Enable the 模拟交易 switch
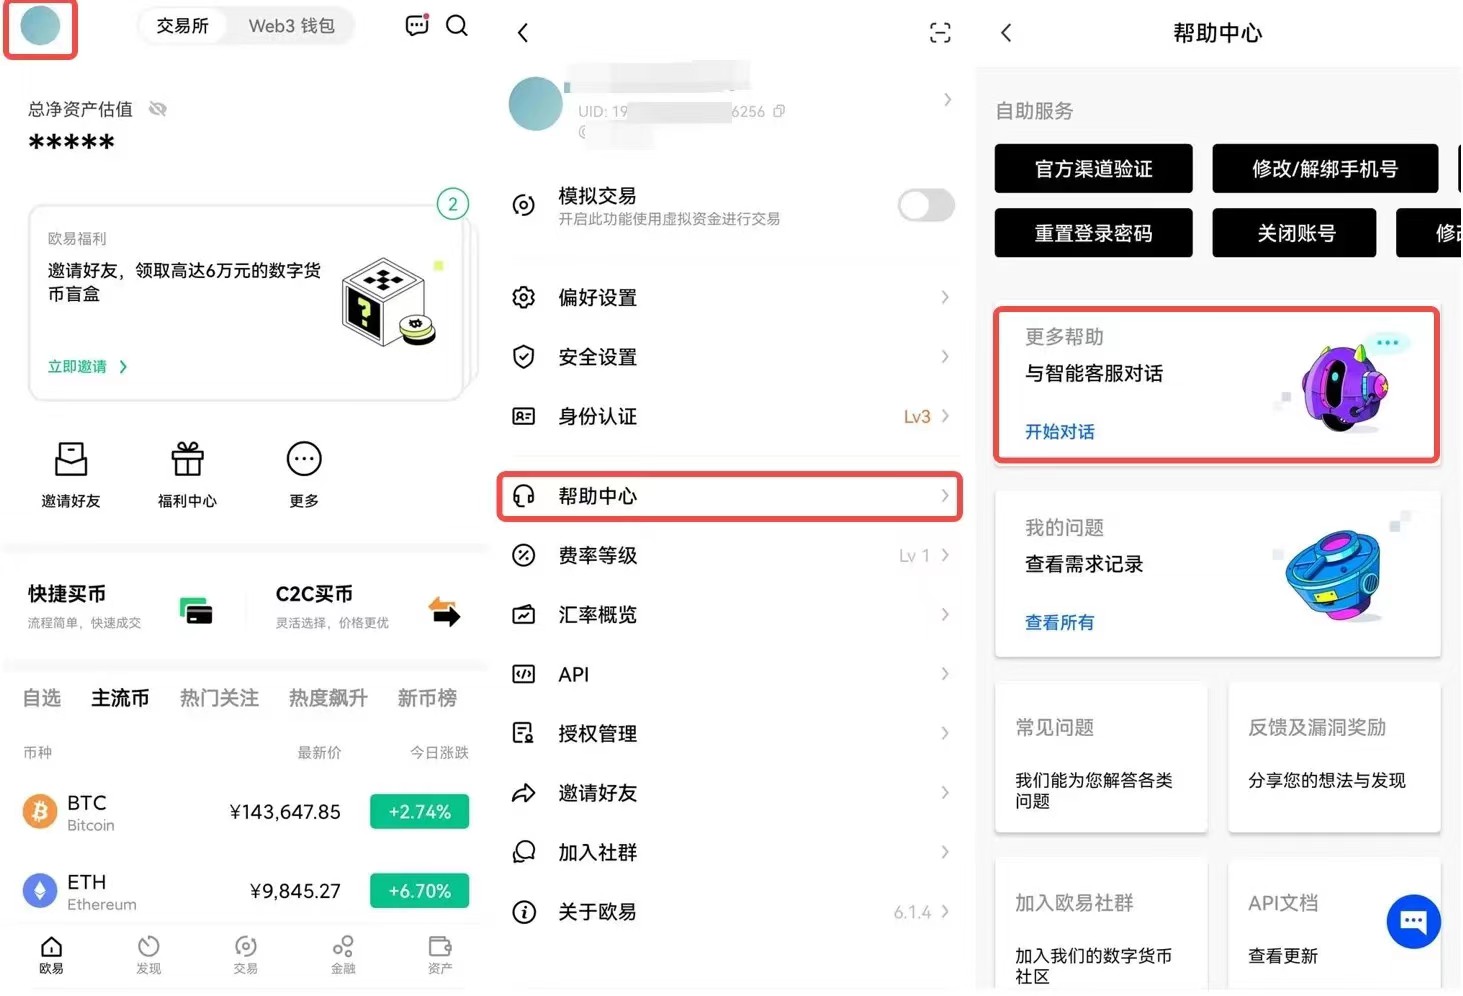The height and width of the screenshot is (996, 1463). 924,205
